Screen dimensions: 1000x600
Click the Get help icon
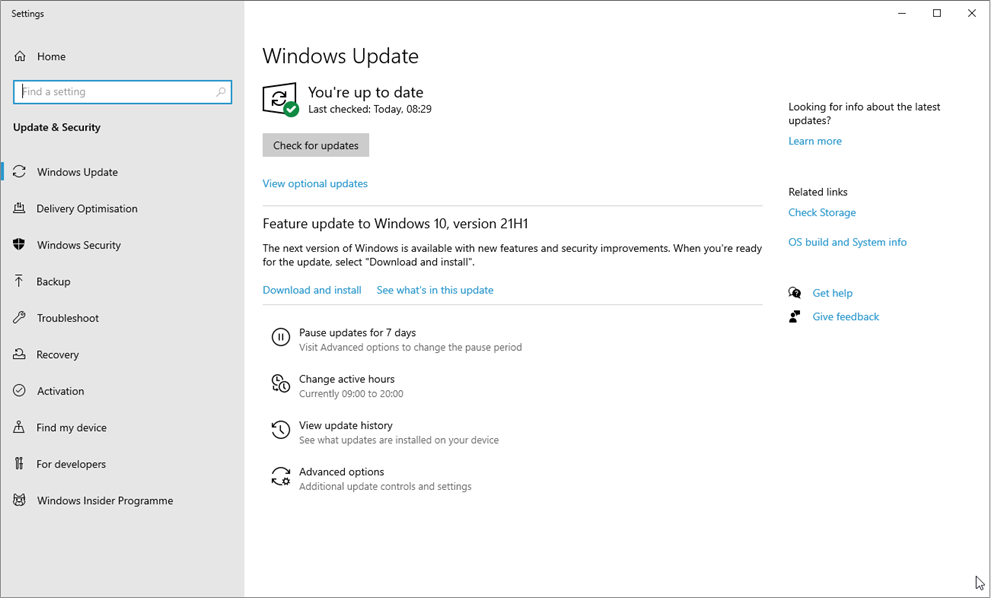pyautogui.click(x=795, y=293)
